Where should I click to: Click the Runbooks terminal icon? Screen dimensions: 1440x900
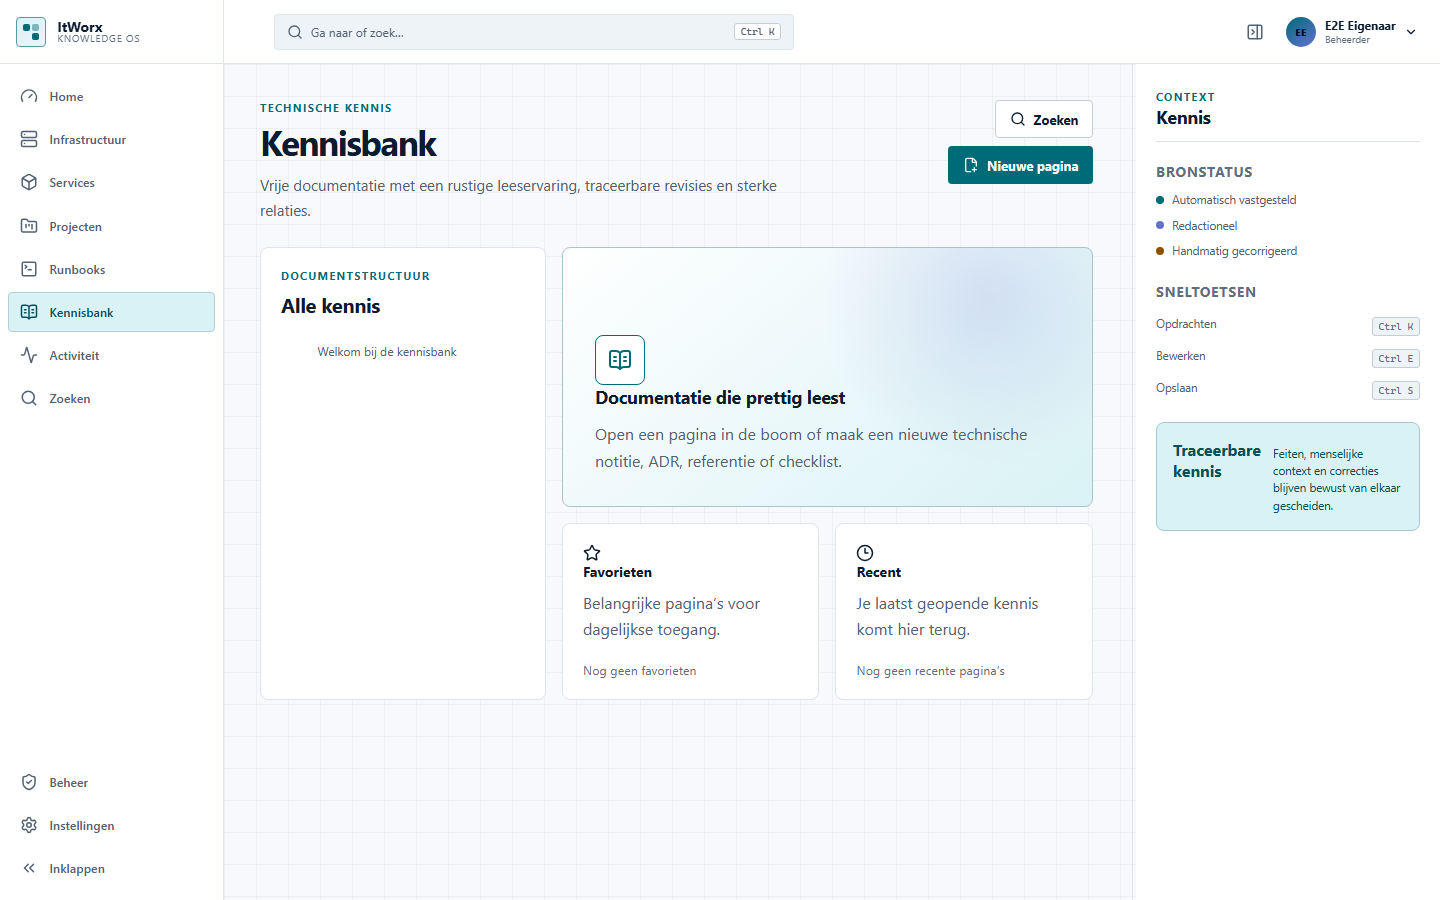click(x=29, y=269)
